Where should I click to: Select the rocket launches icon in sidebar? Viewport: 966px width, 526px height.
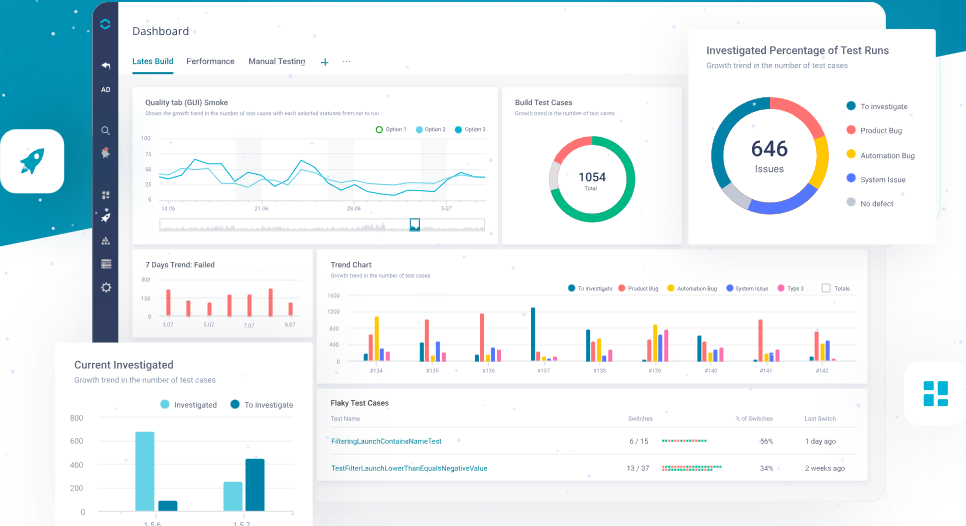tap(106, 217)
